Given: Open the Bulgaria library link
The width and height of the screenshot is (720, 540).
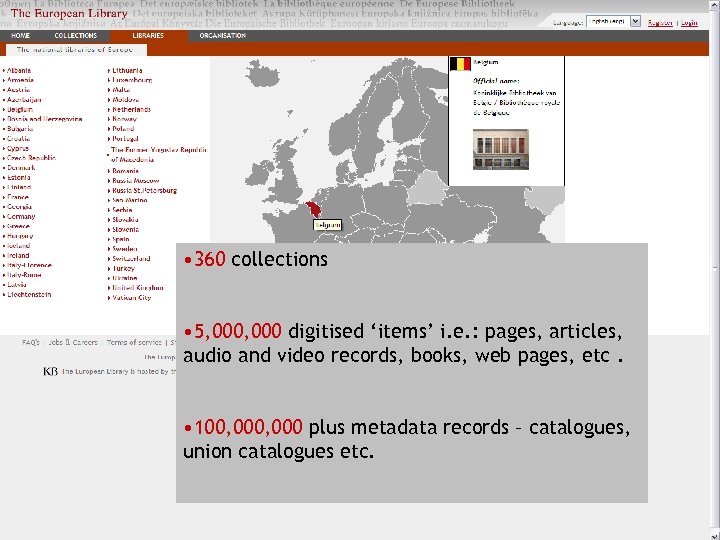Looking at the screenshot, I should pyautogui.click(x=20, y=129).
